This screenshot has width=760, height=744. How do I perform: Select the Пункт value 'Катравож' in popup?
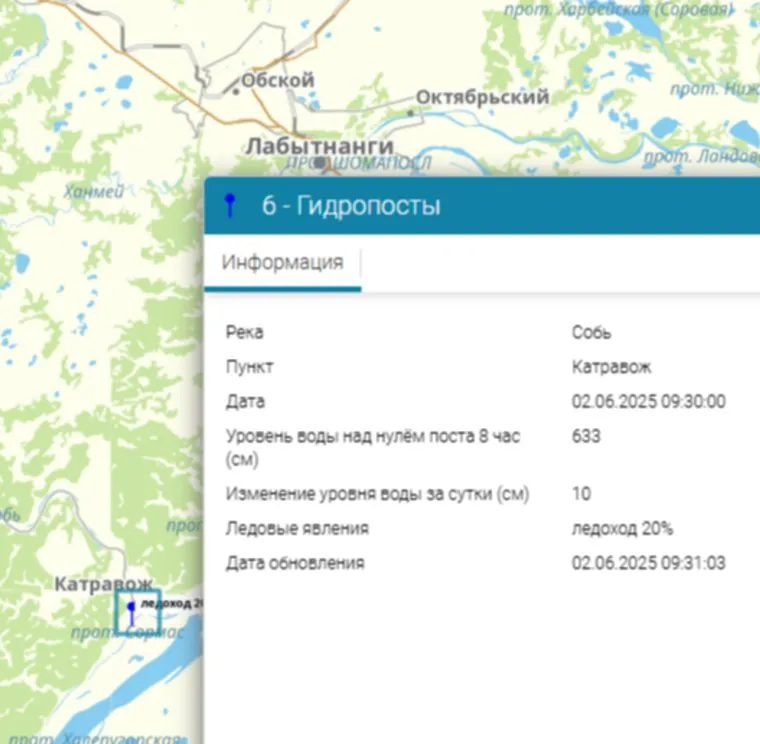(x=611, y=367)
